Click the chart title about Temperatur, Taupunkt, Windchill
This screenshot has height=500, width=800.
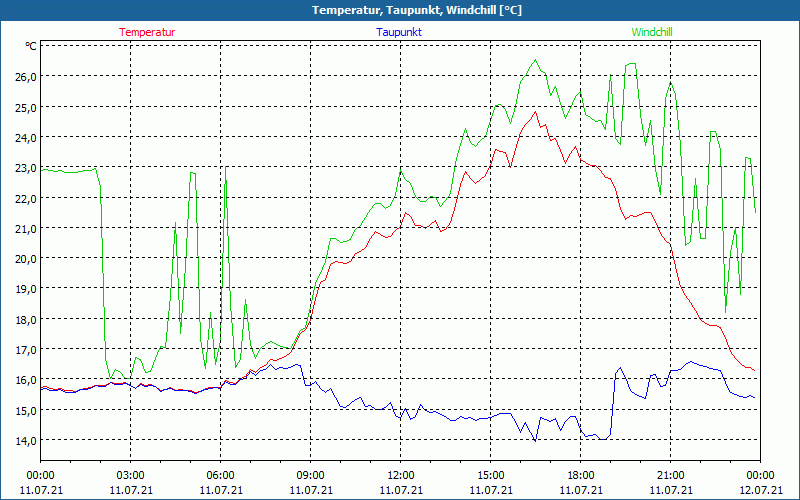[x=400, y=10]
